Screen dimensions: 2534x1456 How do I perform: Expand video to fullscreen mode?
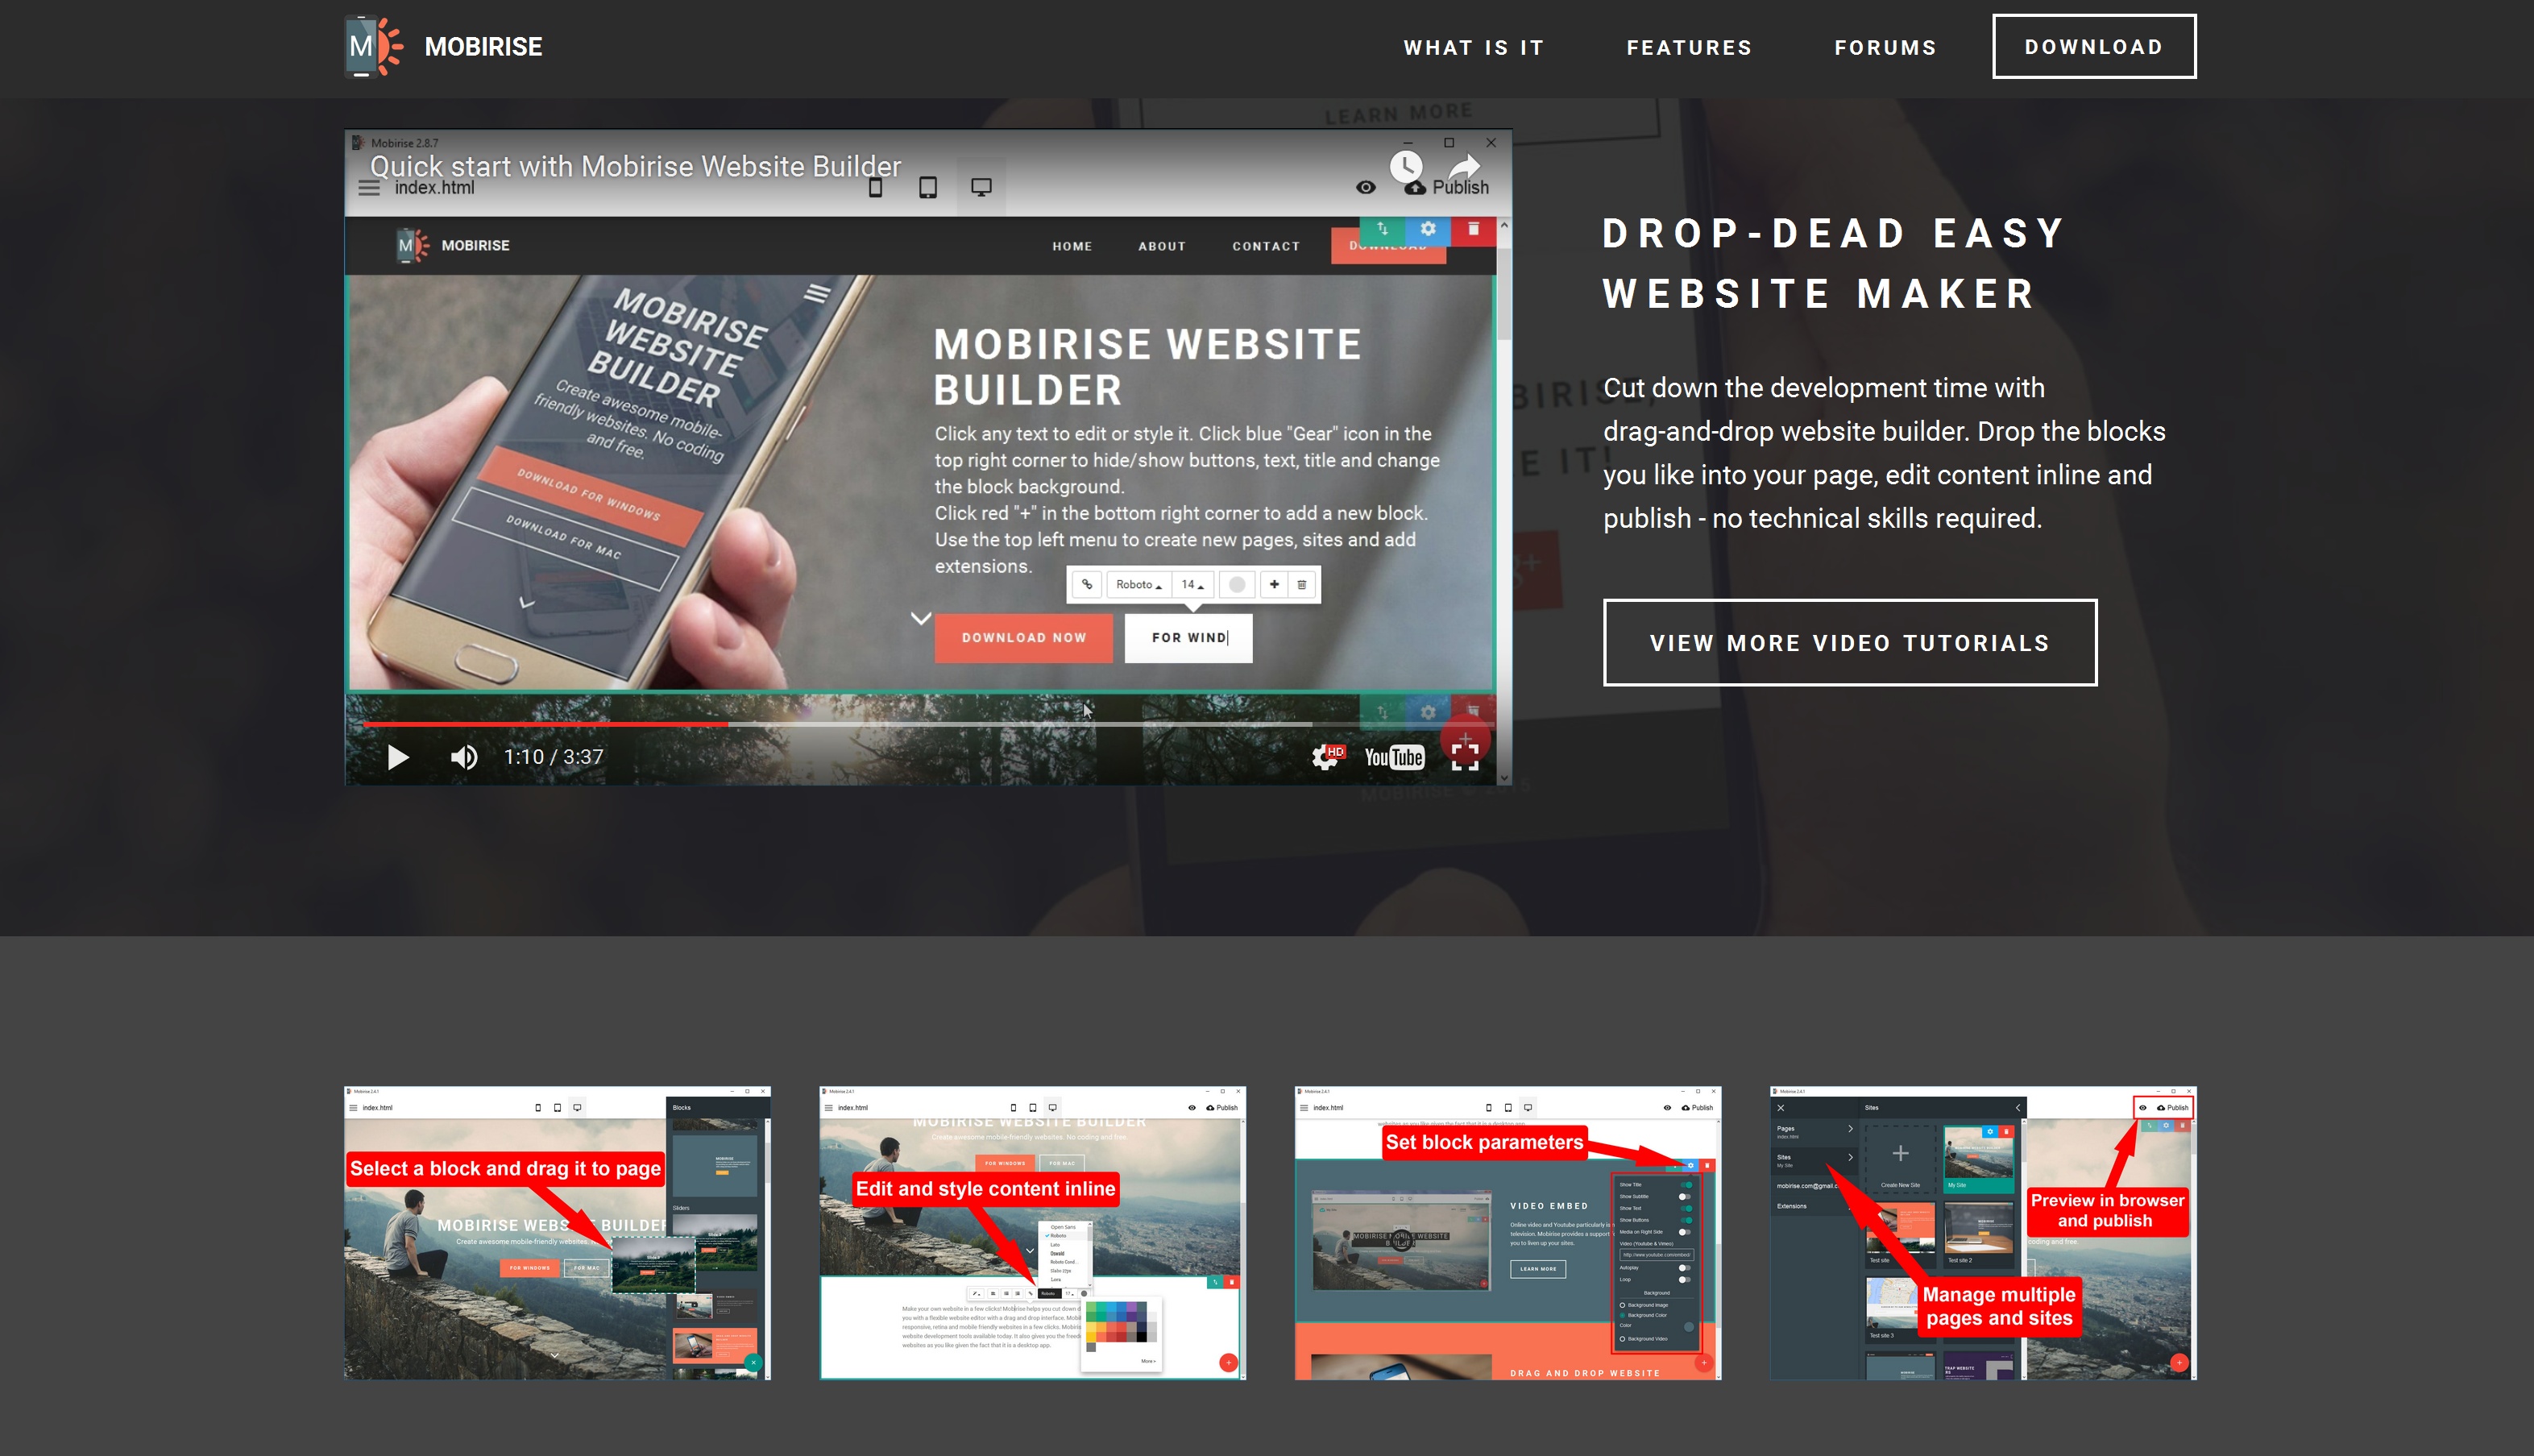[1467, 757]
